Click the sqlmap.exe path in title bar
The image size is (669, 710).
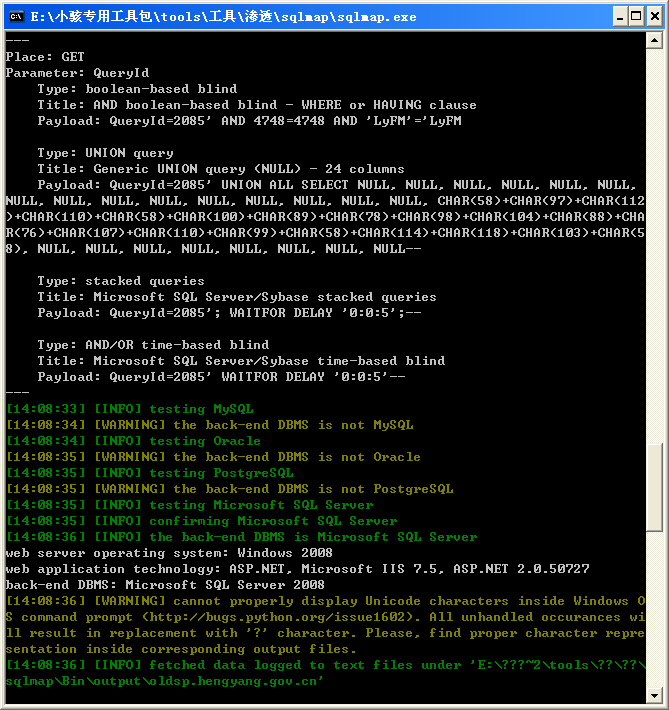click(x=223, y=17)
